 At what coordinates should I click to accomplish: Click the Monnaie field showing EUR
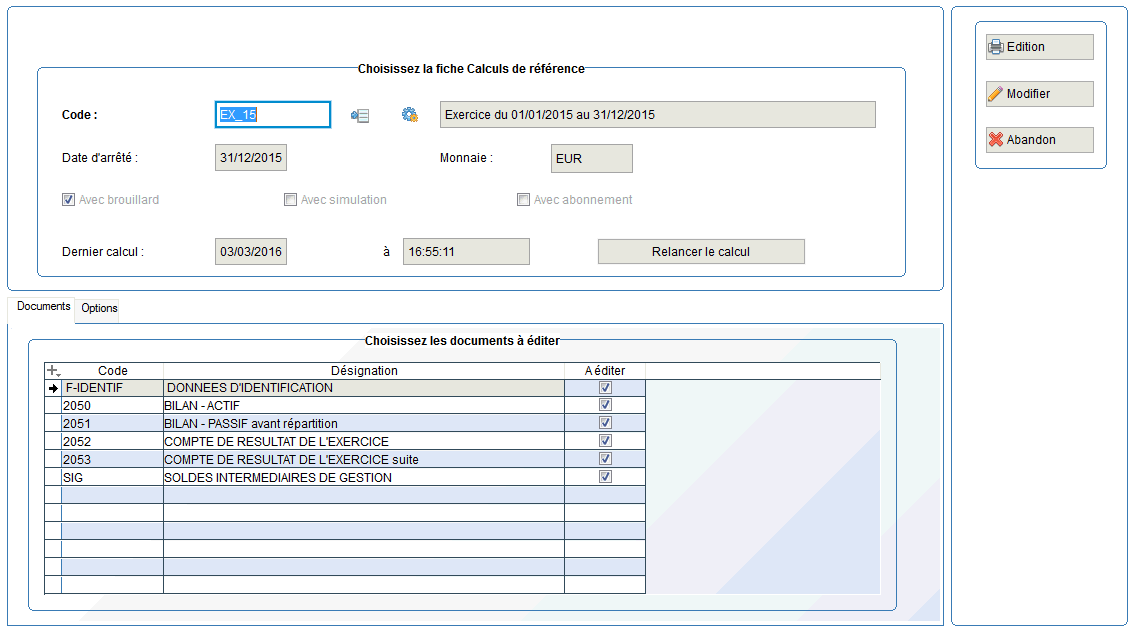tap(591, 159)
